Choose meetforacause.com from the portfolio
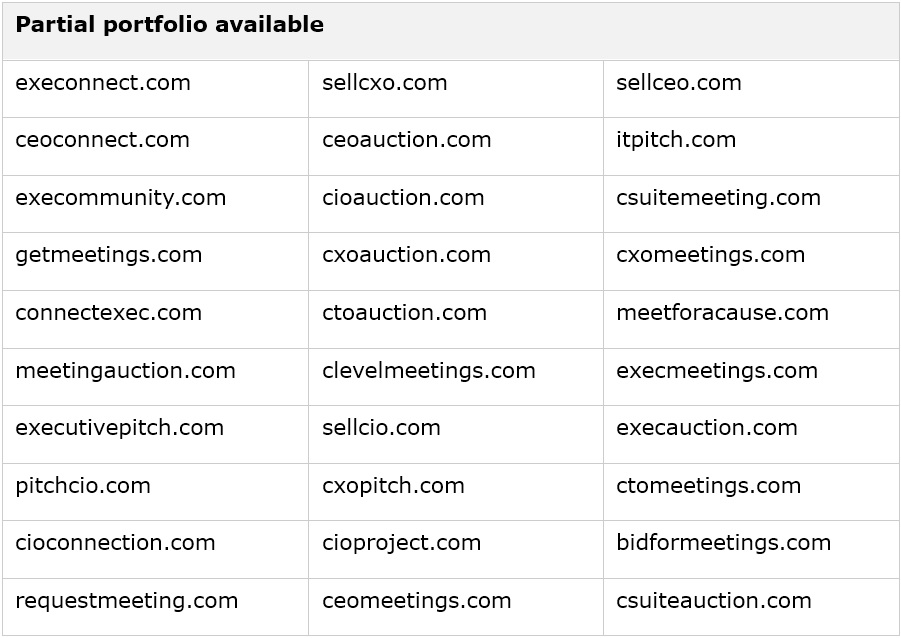The width and height of the screenshot is (901, 638). pos(722,313)
